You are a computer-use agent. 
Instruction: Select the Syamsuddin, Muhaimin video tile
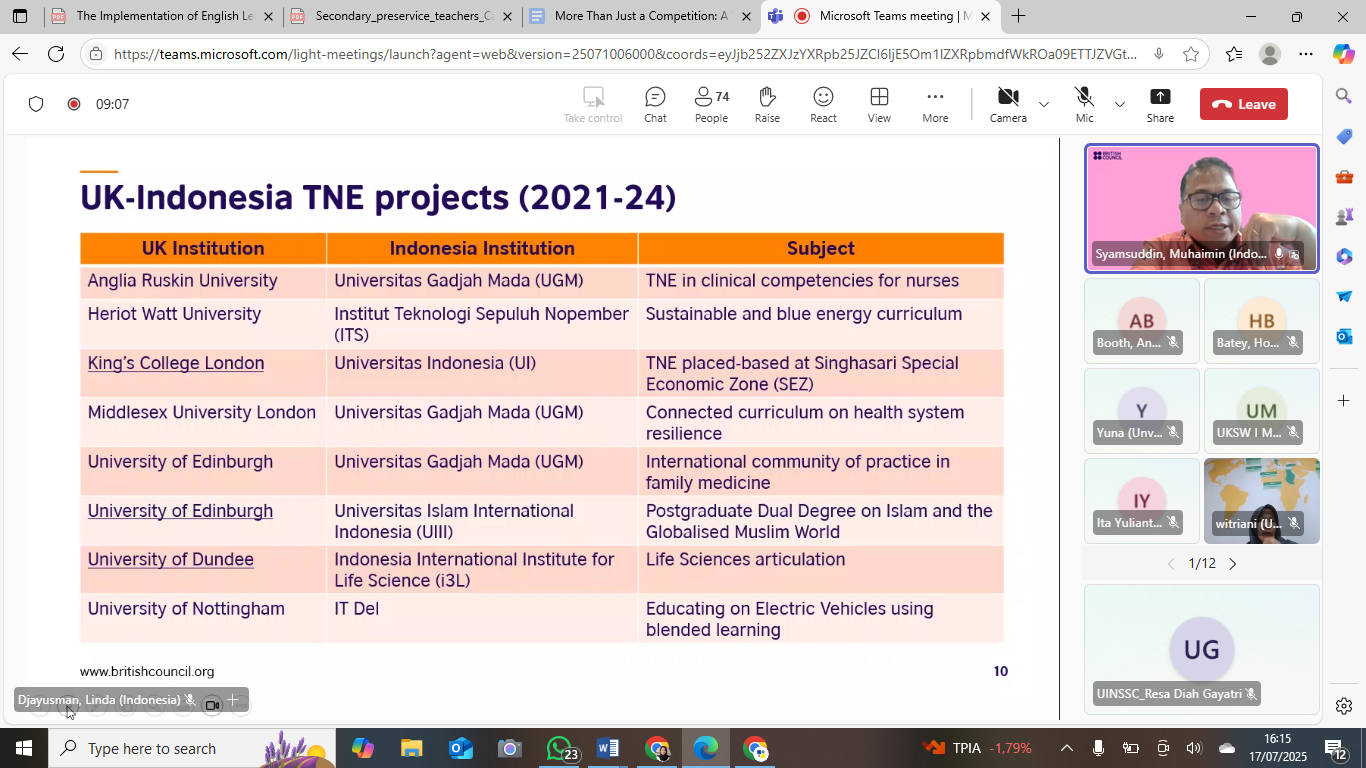(x=1202, y=208)
